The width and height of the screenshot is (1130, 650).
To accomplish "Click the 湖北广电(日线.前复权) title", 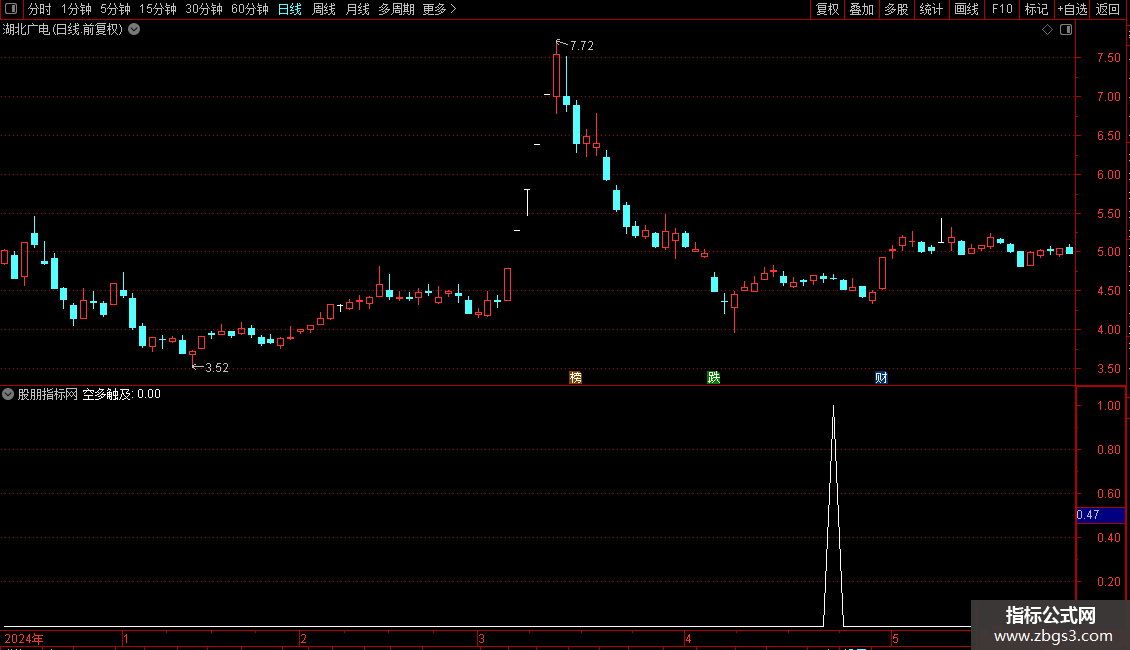I will point(63,30).
